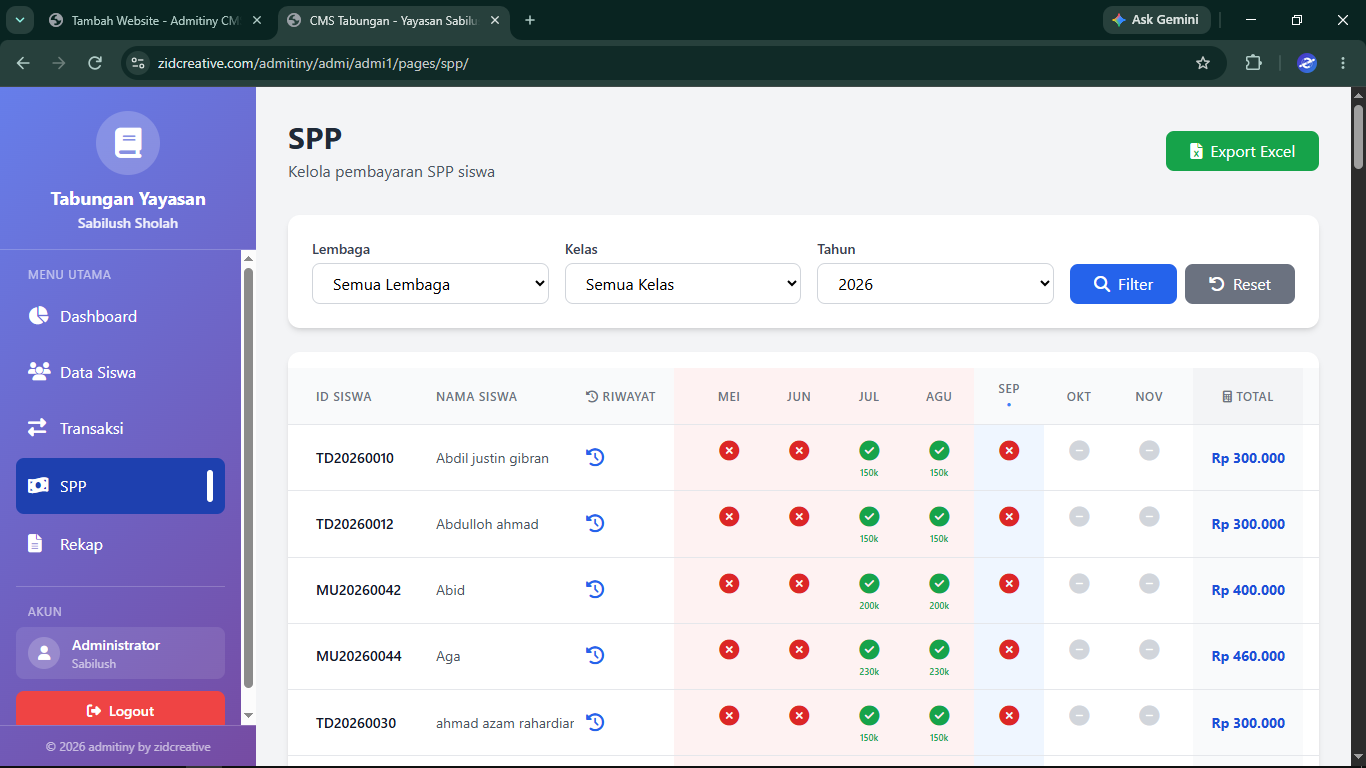Reload the page
The width and height of the screenshot is (1366, 768).
click(95, 63)
